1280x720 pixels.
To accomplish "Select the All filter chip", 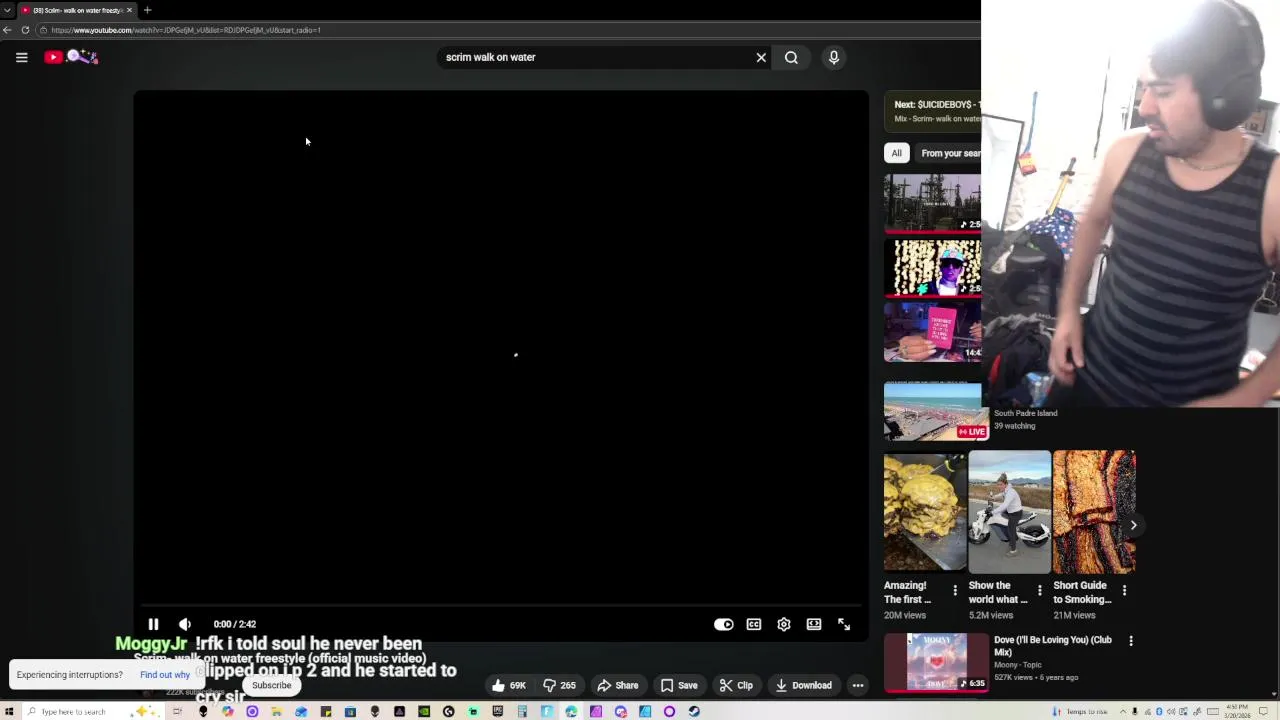I will (x=896, y=153).
